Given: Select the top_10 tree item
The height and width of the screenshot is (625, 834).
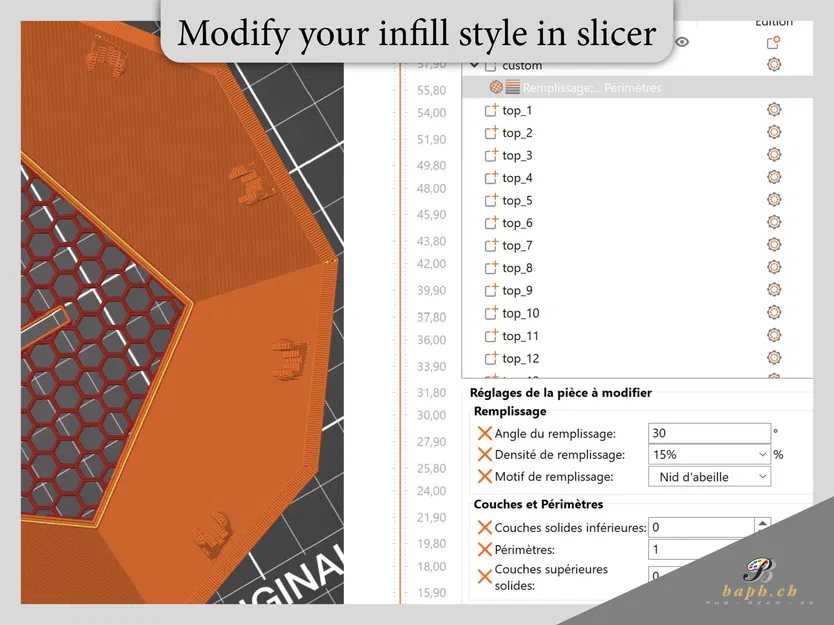Looking at the screenshot, I should pyautogui.click(x=520, y=313).
